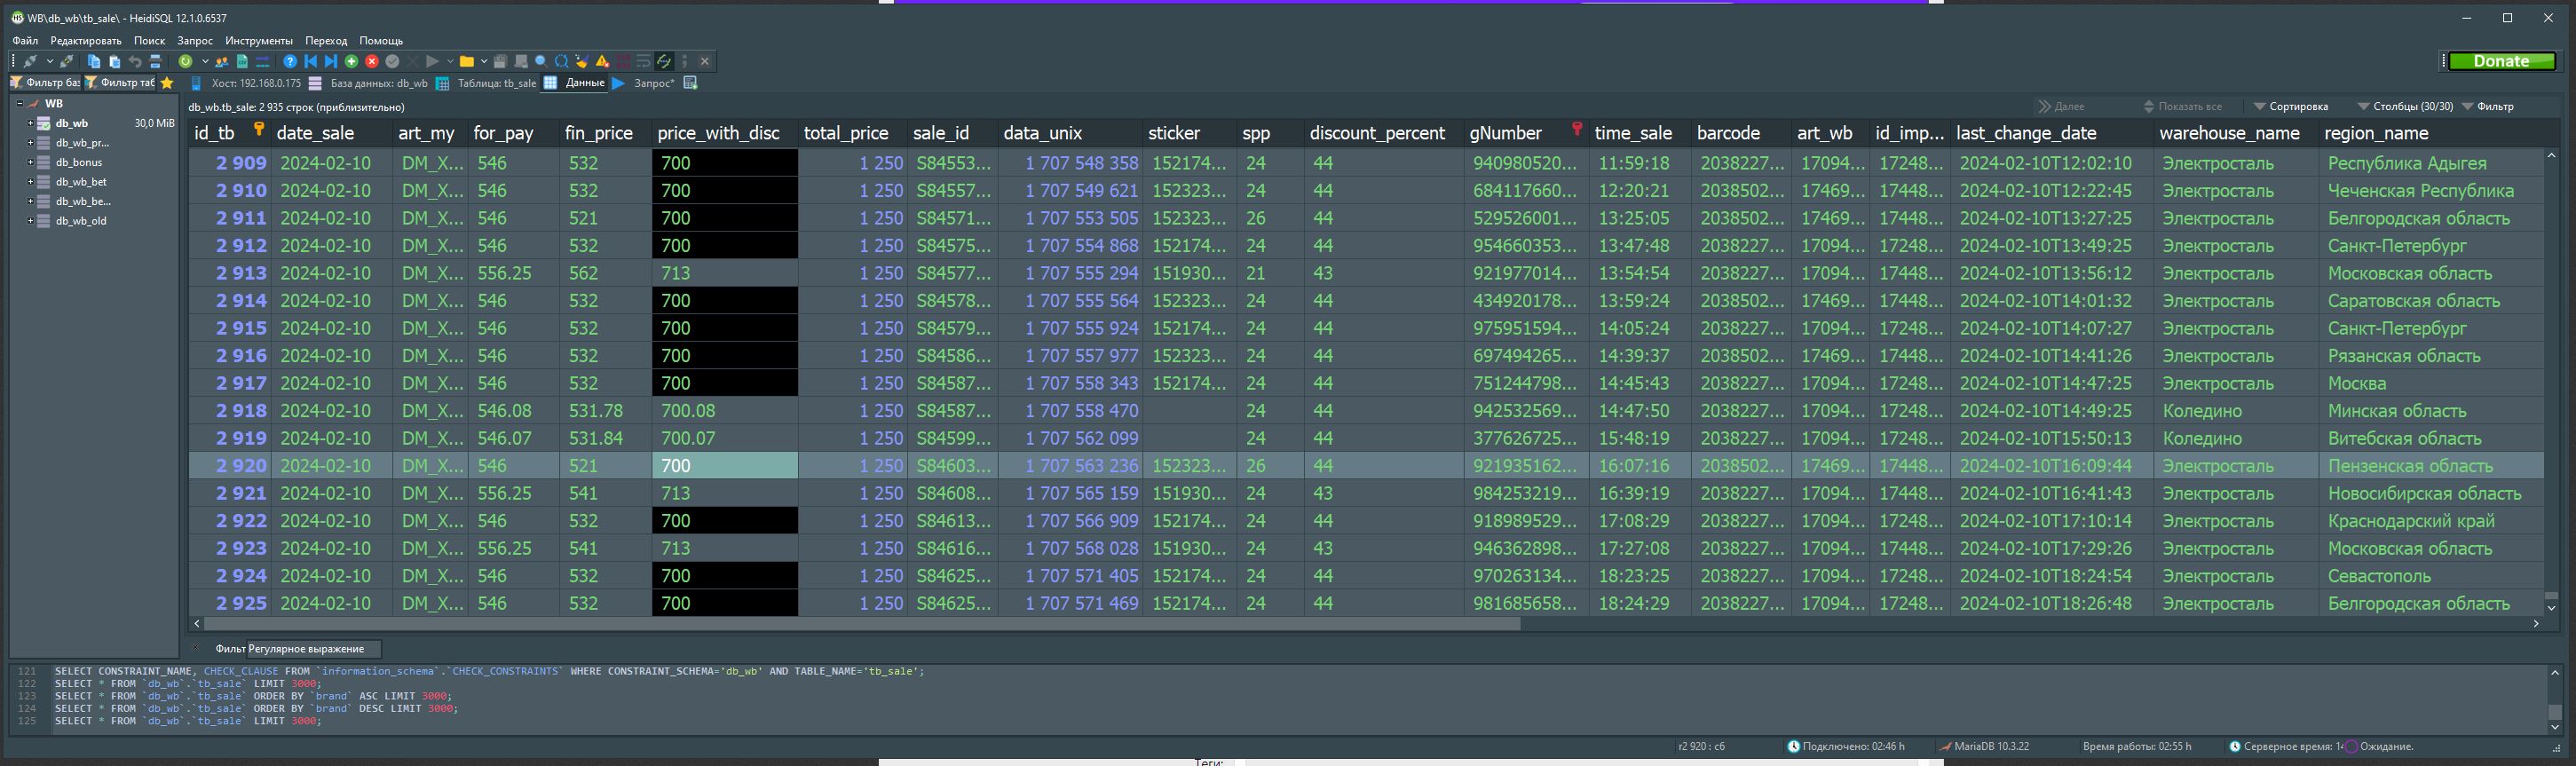Switch to the Хост: 192.168.0.175 tab

pos(246,83)
